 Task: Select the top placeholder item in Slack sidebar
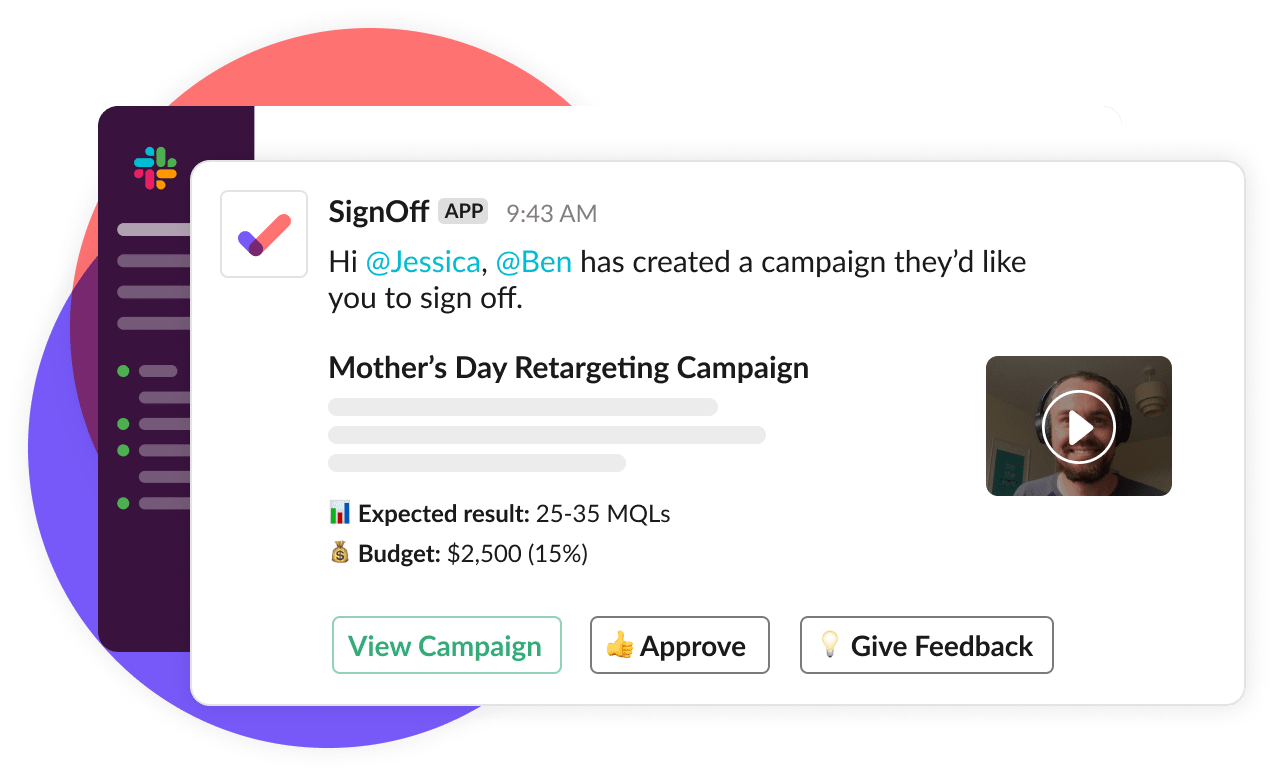(x=154, y=230)
